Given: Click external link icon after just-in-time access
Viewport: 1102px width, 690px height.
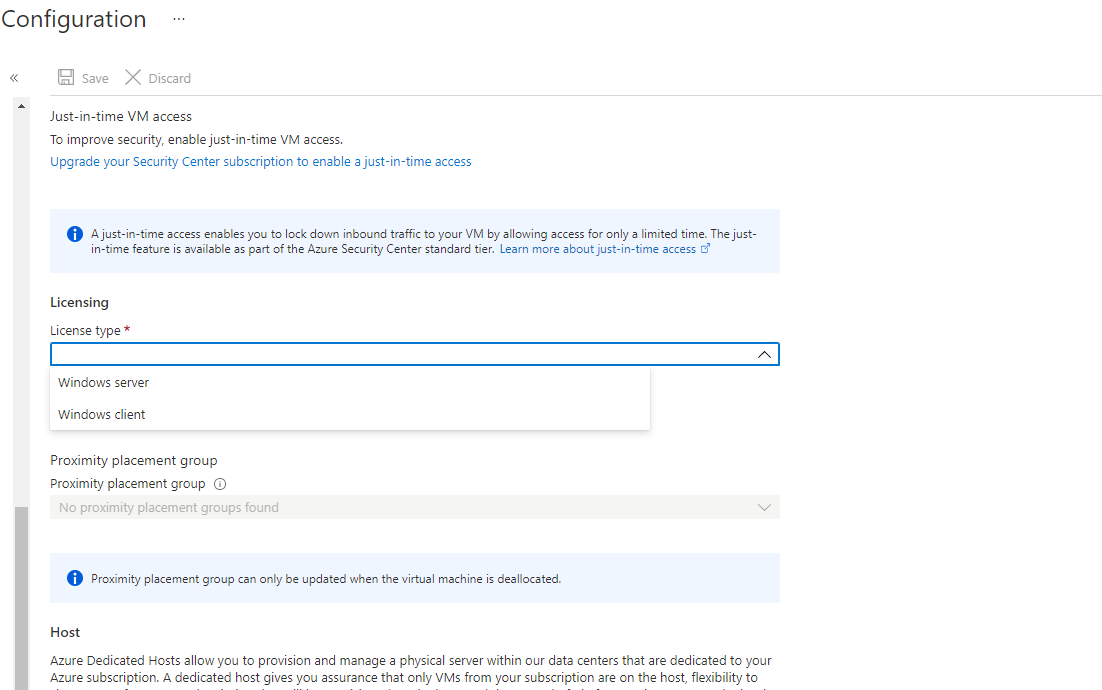Looking at the screenshot, I should point(705,248).
